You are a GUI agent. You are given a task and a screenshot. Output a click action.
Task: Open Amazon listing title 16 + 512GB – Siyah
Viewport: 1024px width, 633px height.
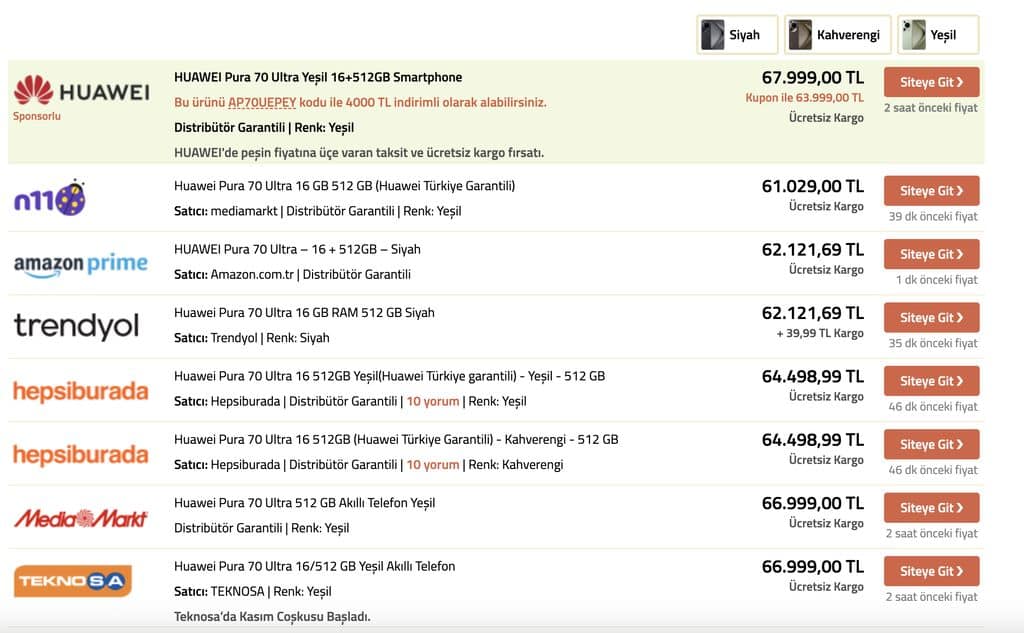tap(297, 250)
